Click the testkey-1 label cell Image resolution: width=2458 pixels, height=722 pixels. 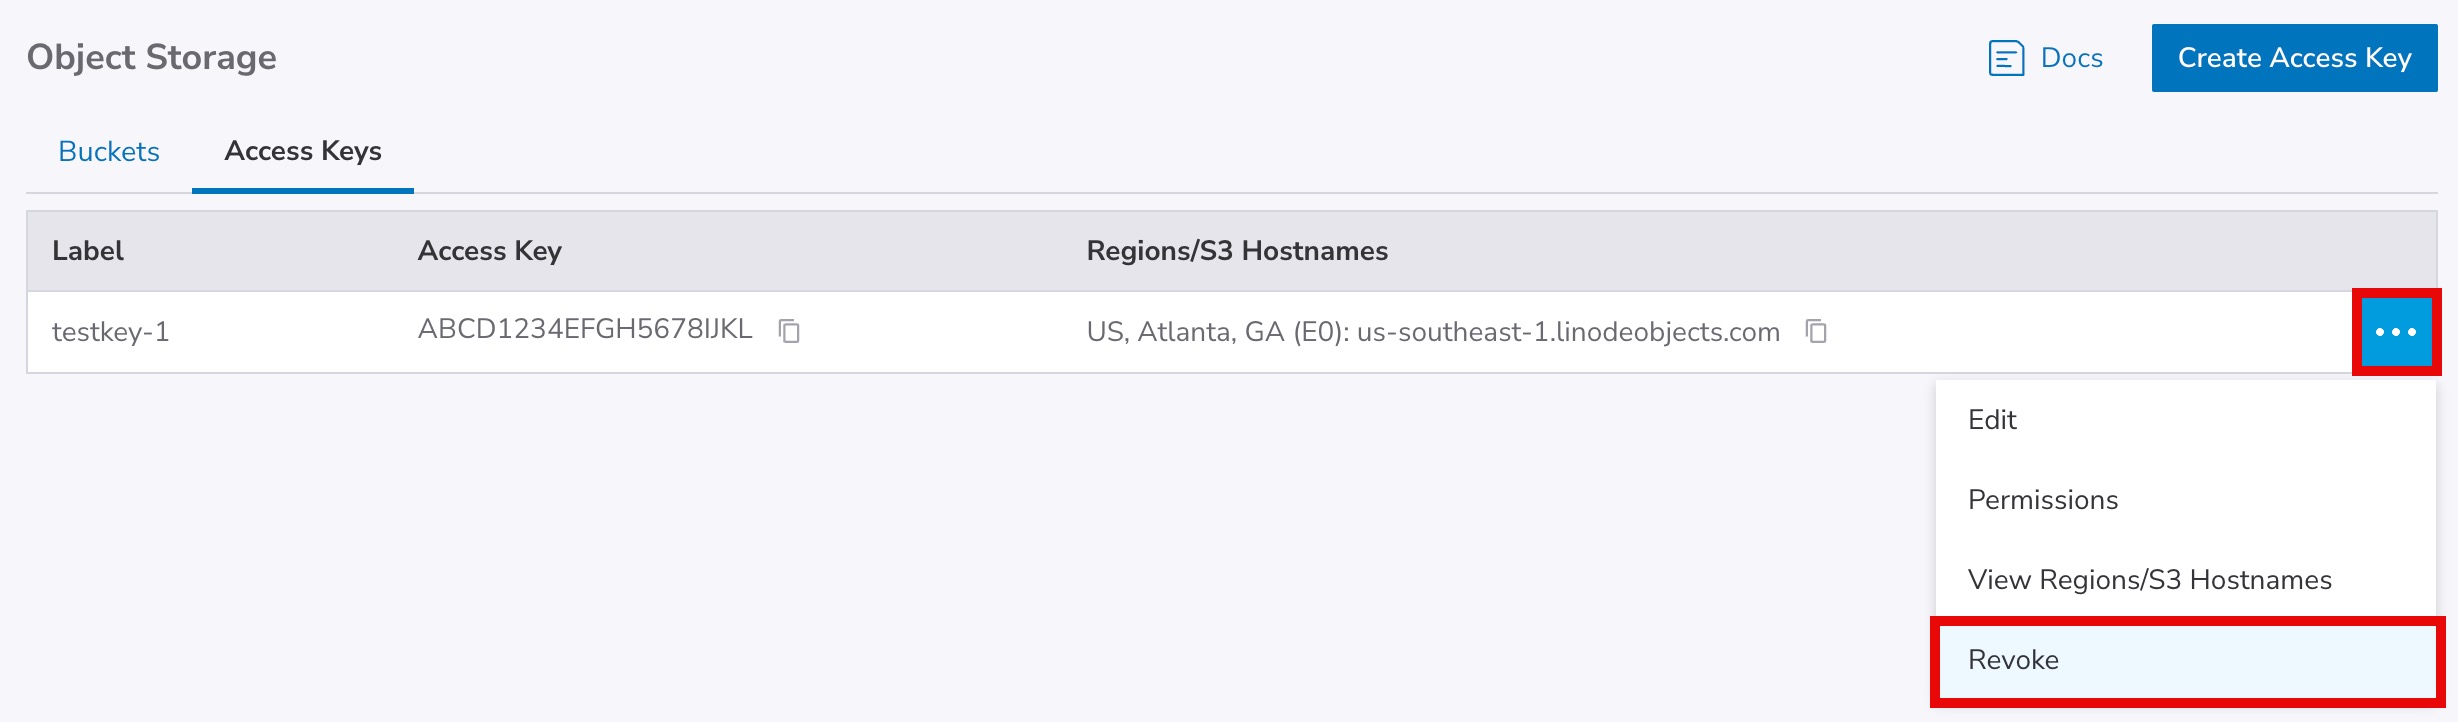111,332
